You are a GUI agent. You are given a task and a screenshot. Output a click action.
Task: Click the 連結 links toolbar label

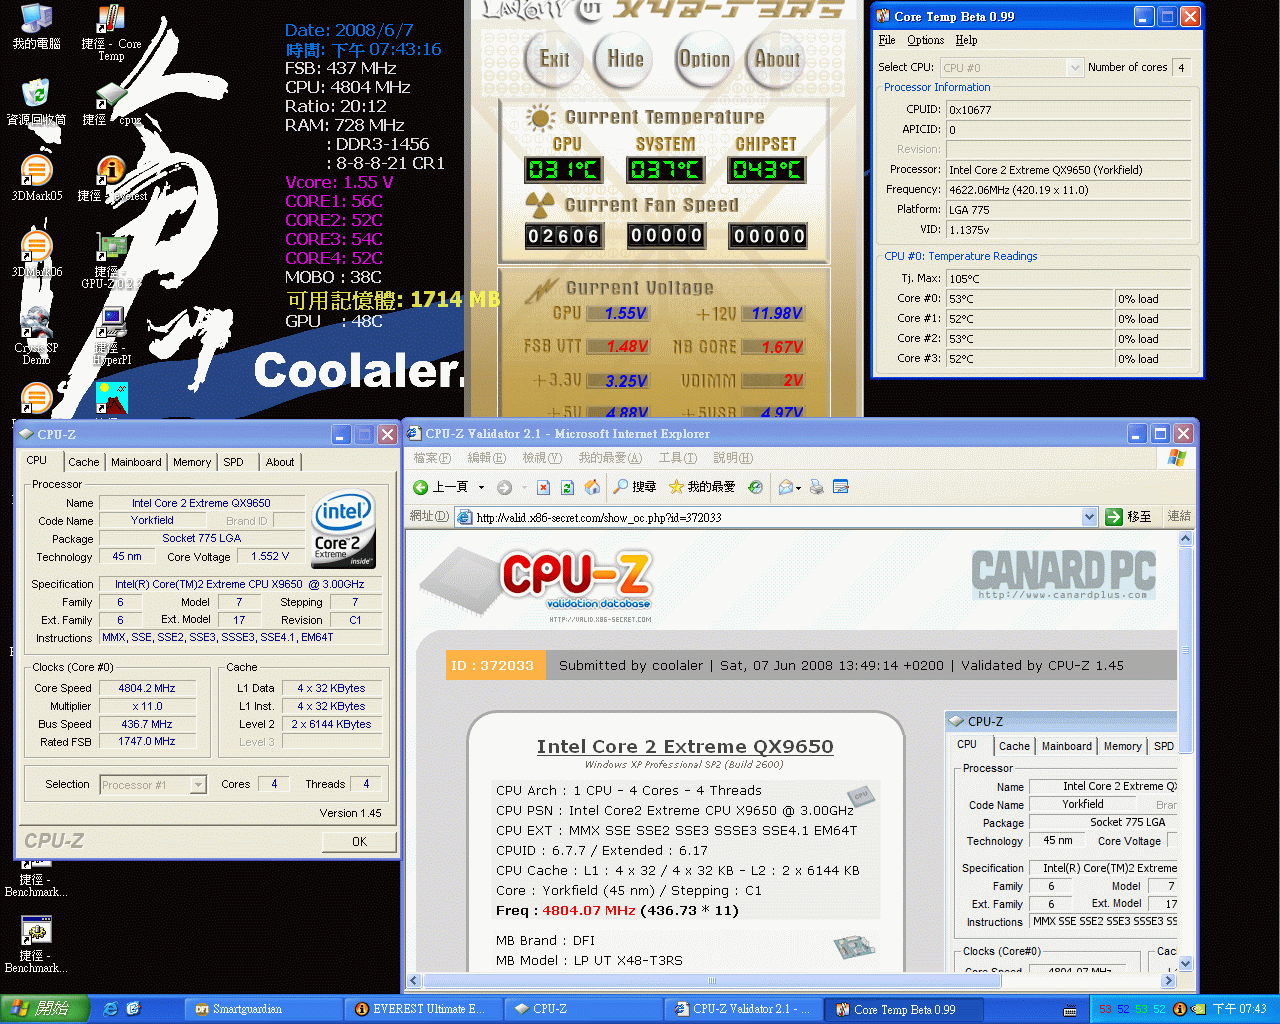1179,517
